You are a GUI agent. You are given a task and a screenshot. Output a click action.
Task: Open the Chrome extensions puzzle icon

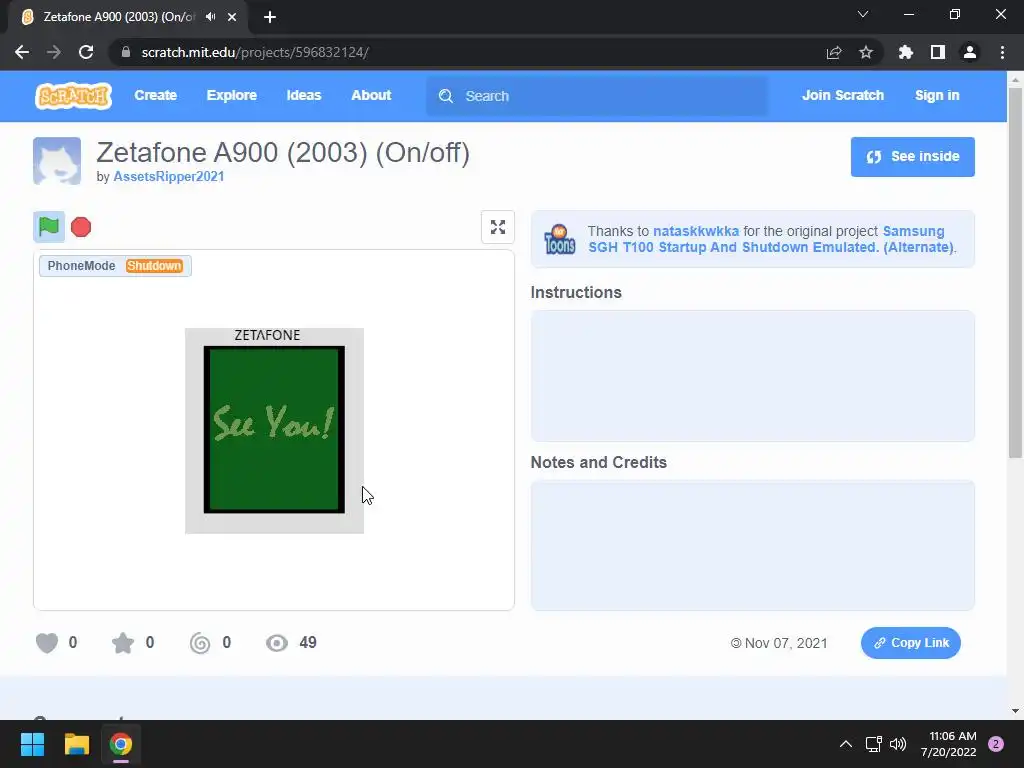pos(906,52)
